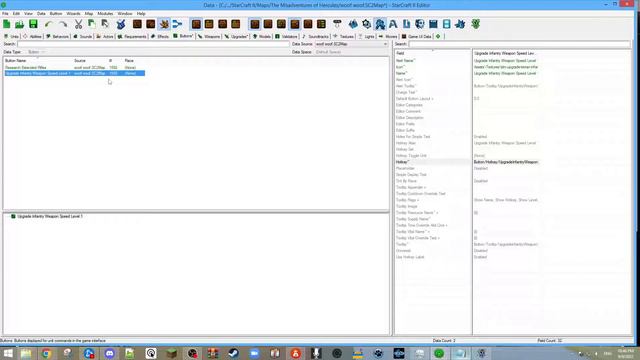Open the Wizards menu

point(73,13)
